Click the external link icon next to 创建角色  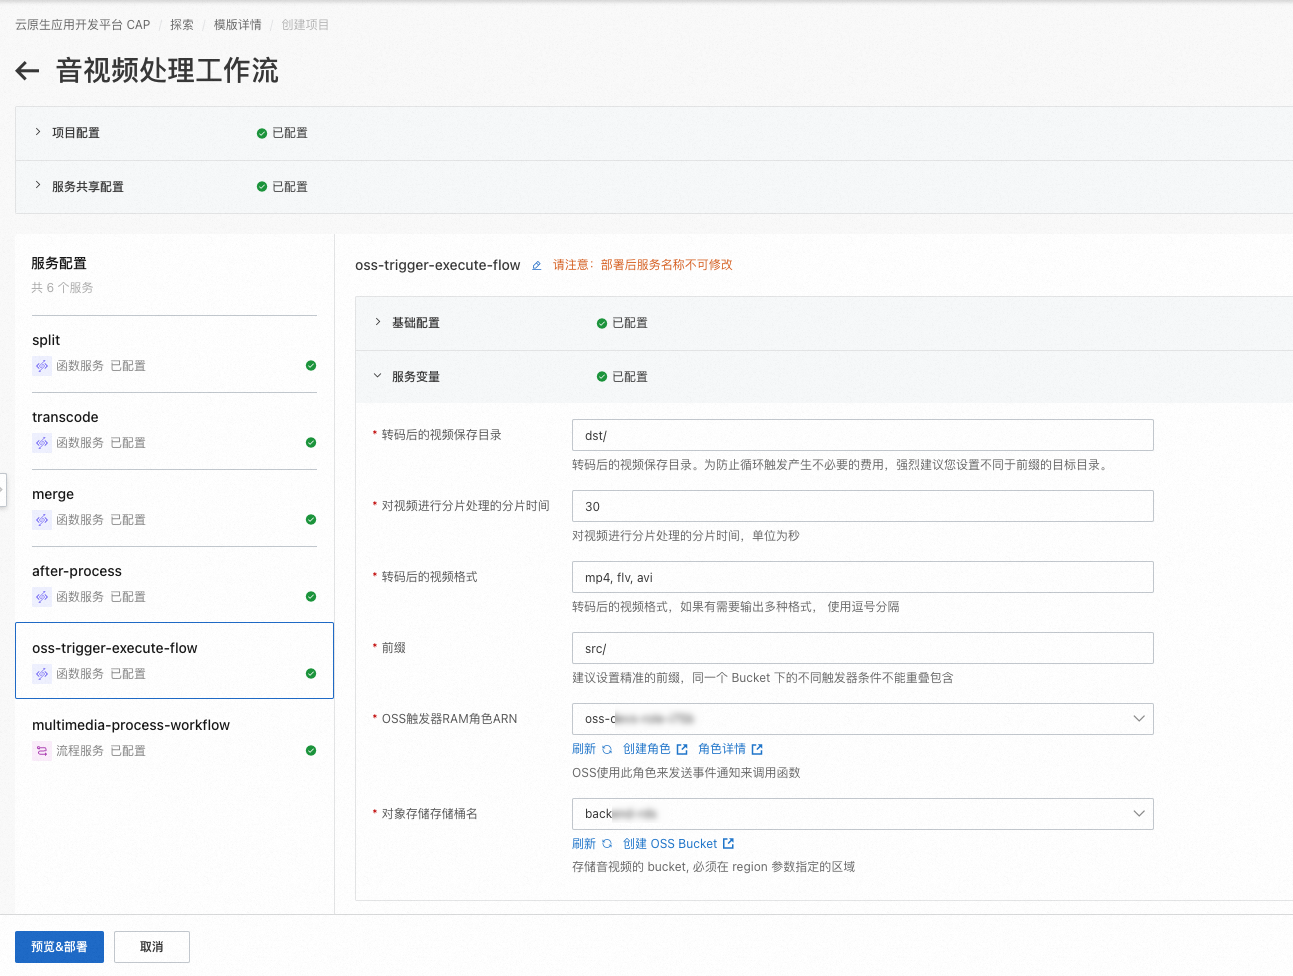click(x=682, y=749)
